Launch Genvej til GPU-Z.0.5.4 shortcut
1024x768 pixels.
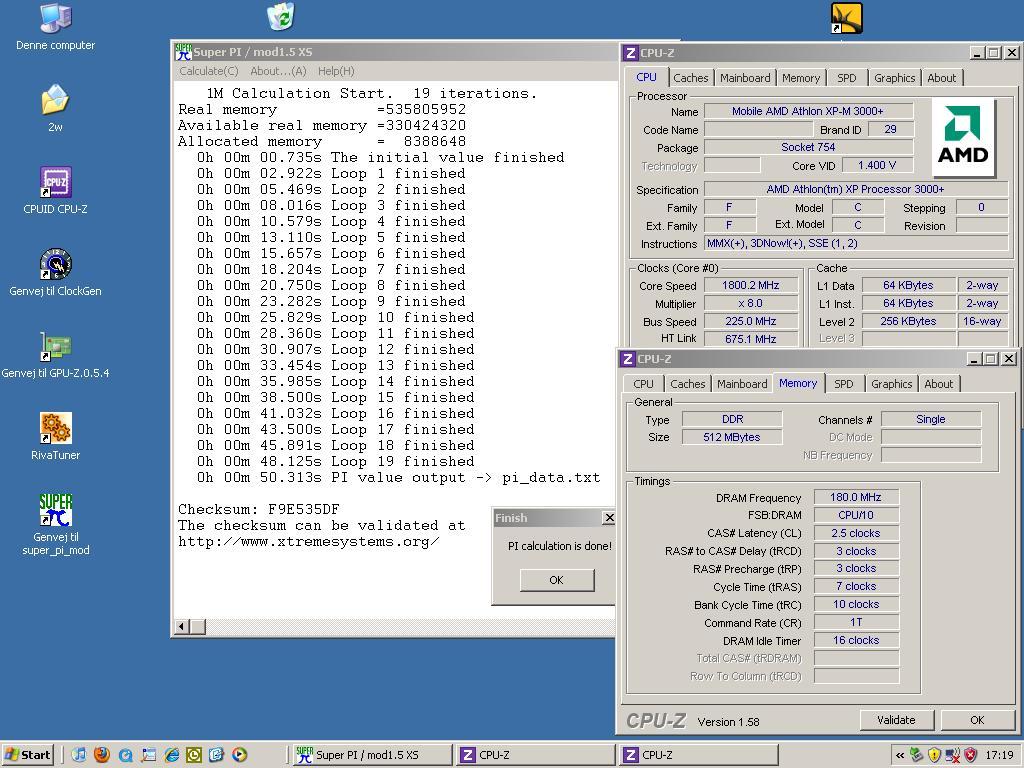[x=55, y=355]
